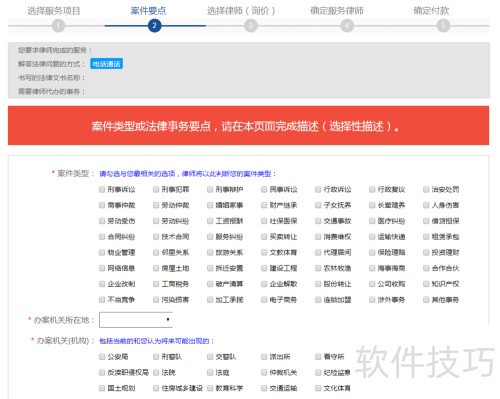Enable the 看守所 checkbox
500x399 pixels.
[x=318, y=357]
